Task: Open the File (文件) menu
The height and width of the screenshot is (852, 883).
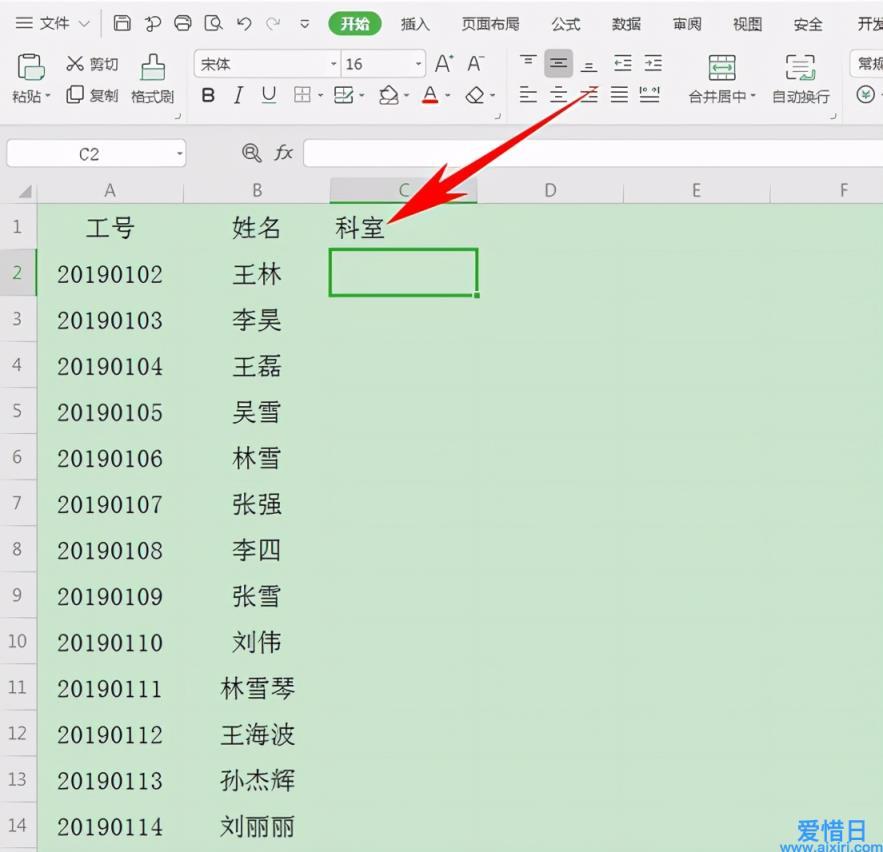Action: [52, 24]
